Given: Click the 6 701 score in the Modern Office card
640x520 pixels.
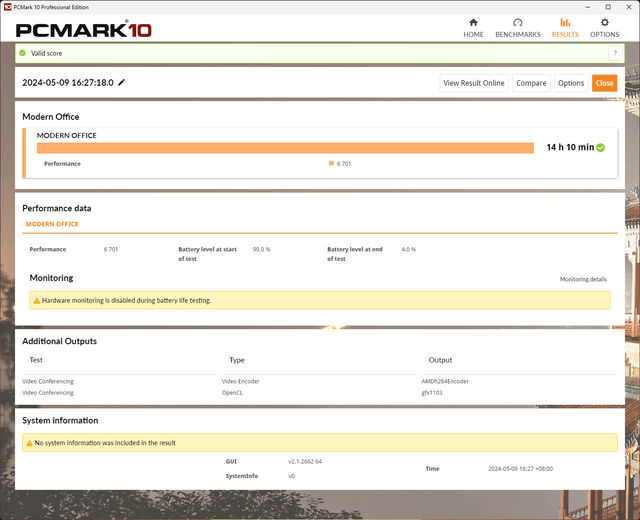Looking at the screenshot, I should pos(344,163).
